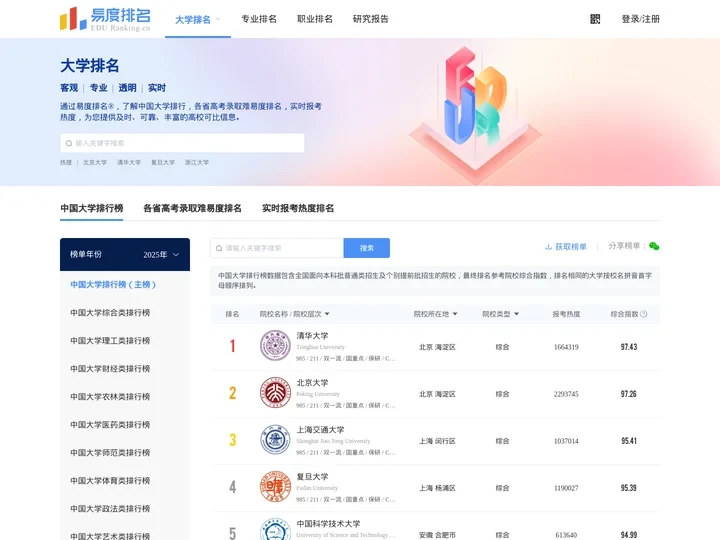Screen dimensions: 720x540
Task: Click 获取榜单 link
Action: [x=571, y=247]
